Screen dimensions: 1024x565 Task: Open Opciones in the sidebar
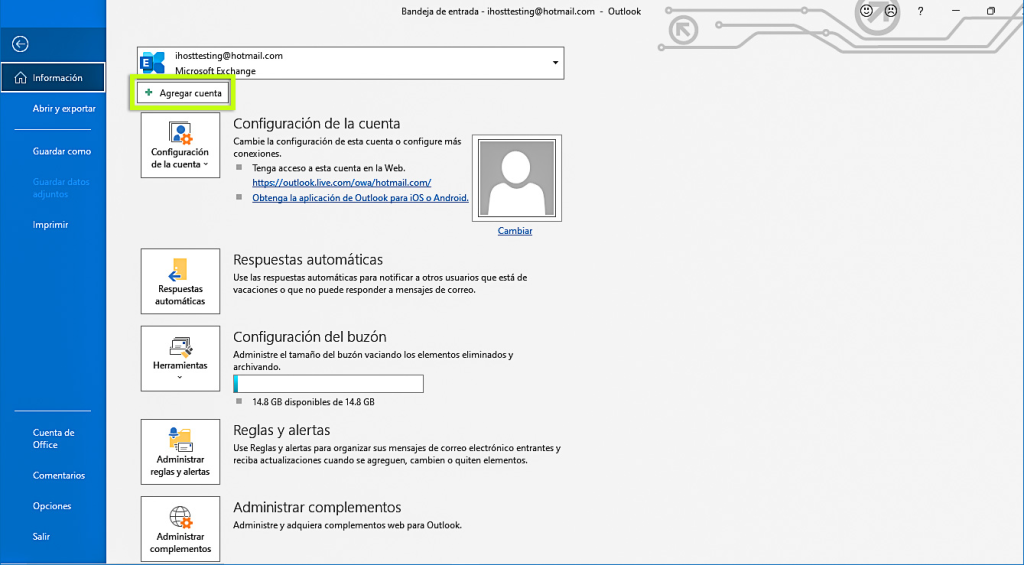tap(52, 506)
